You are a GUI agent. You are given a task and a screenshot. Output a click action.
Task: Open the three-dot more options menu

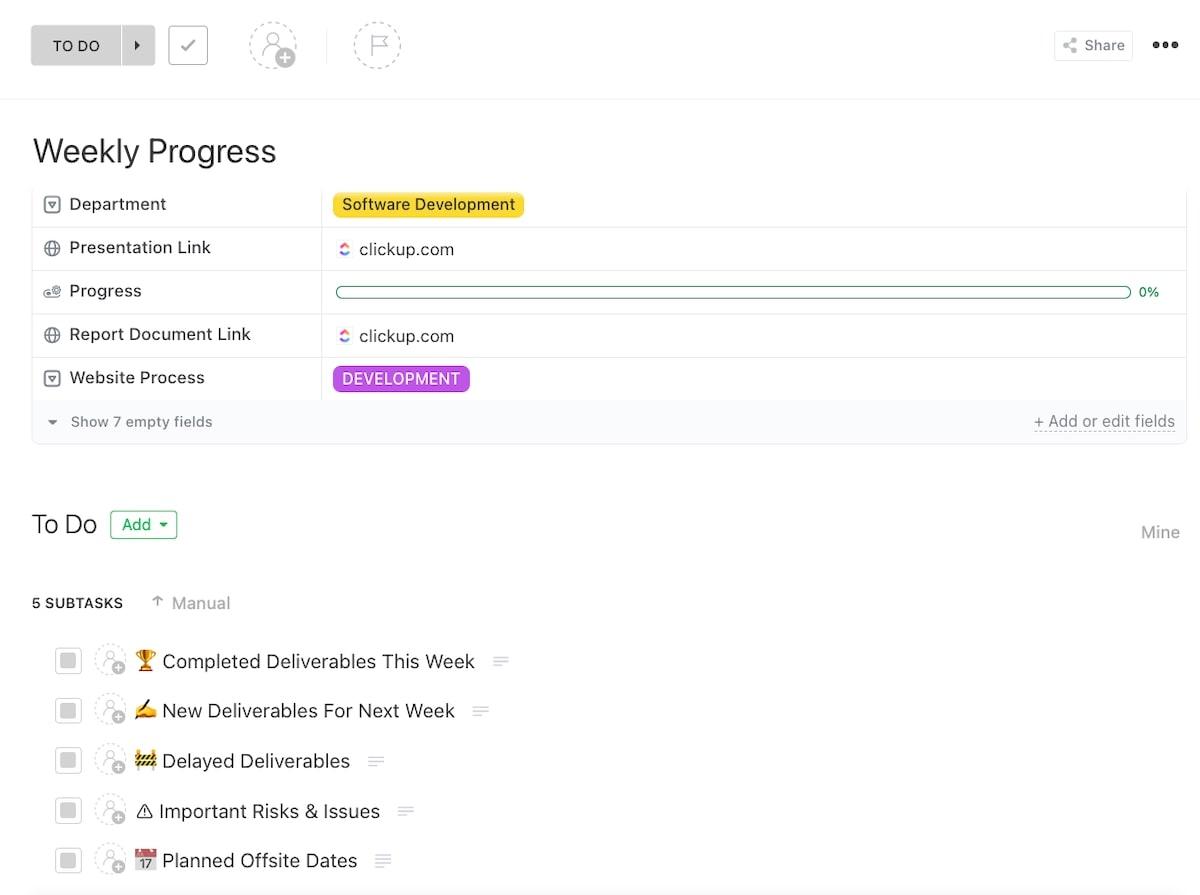[1165, 45]
